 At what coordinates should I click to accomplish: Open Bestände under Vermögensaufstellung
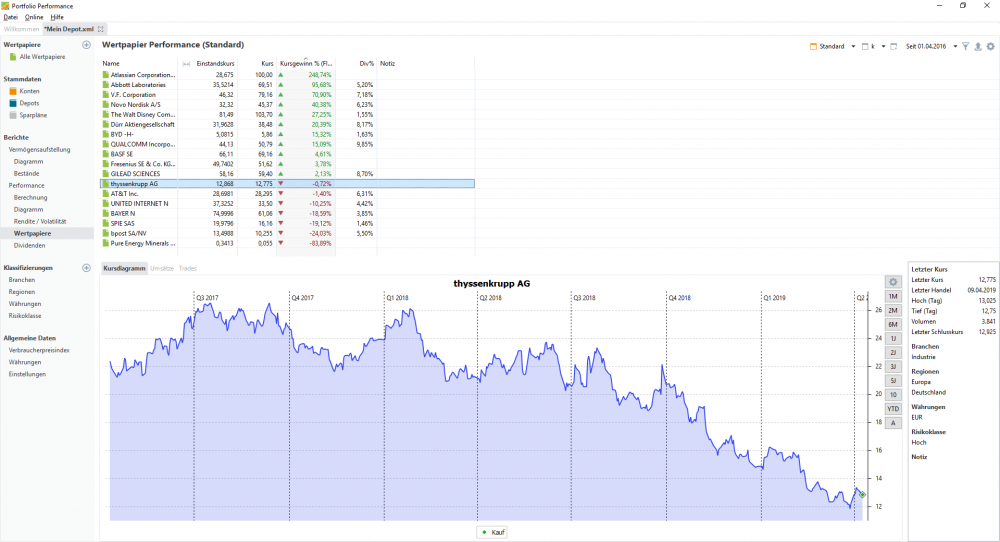27,173
